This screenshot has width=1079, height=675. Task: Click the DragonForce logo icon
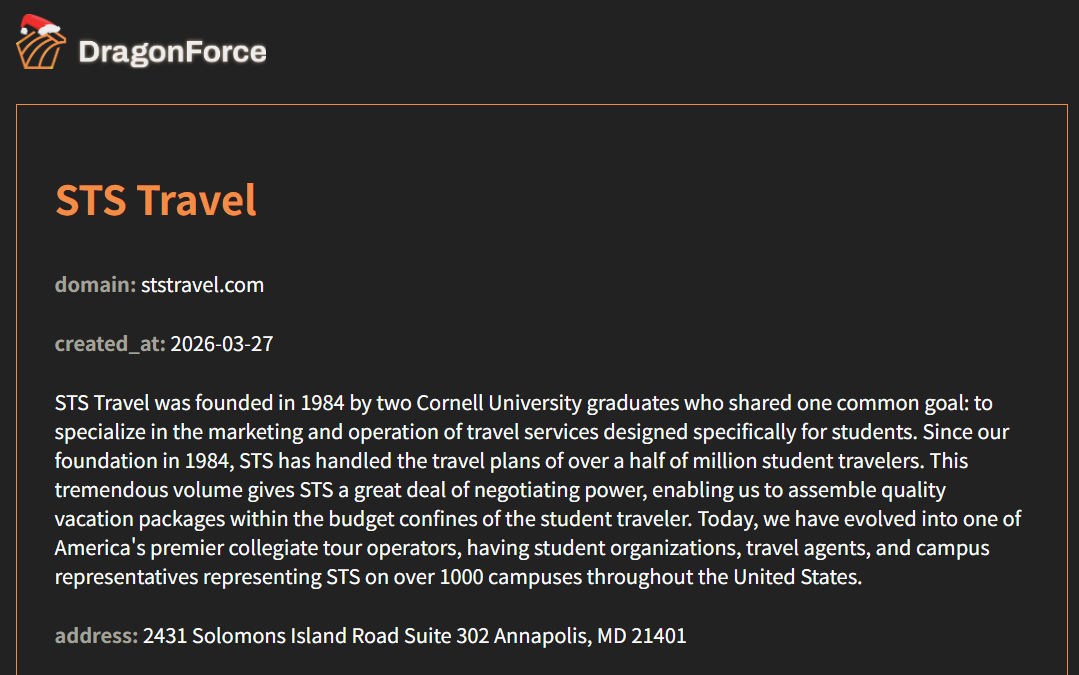click(41, 48)
